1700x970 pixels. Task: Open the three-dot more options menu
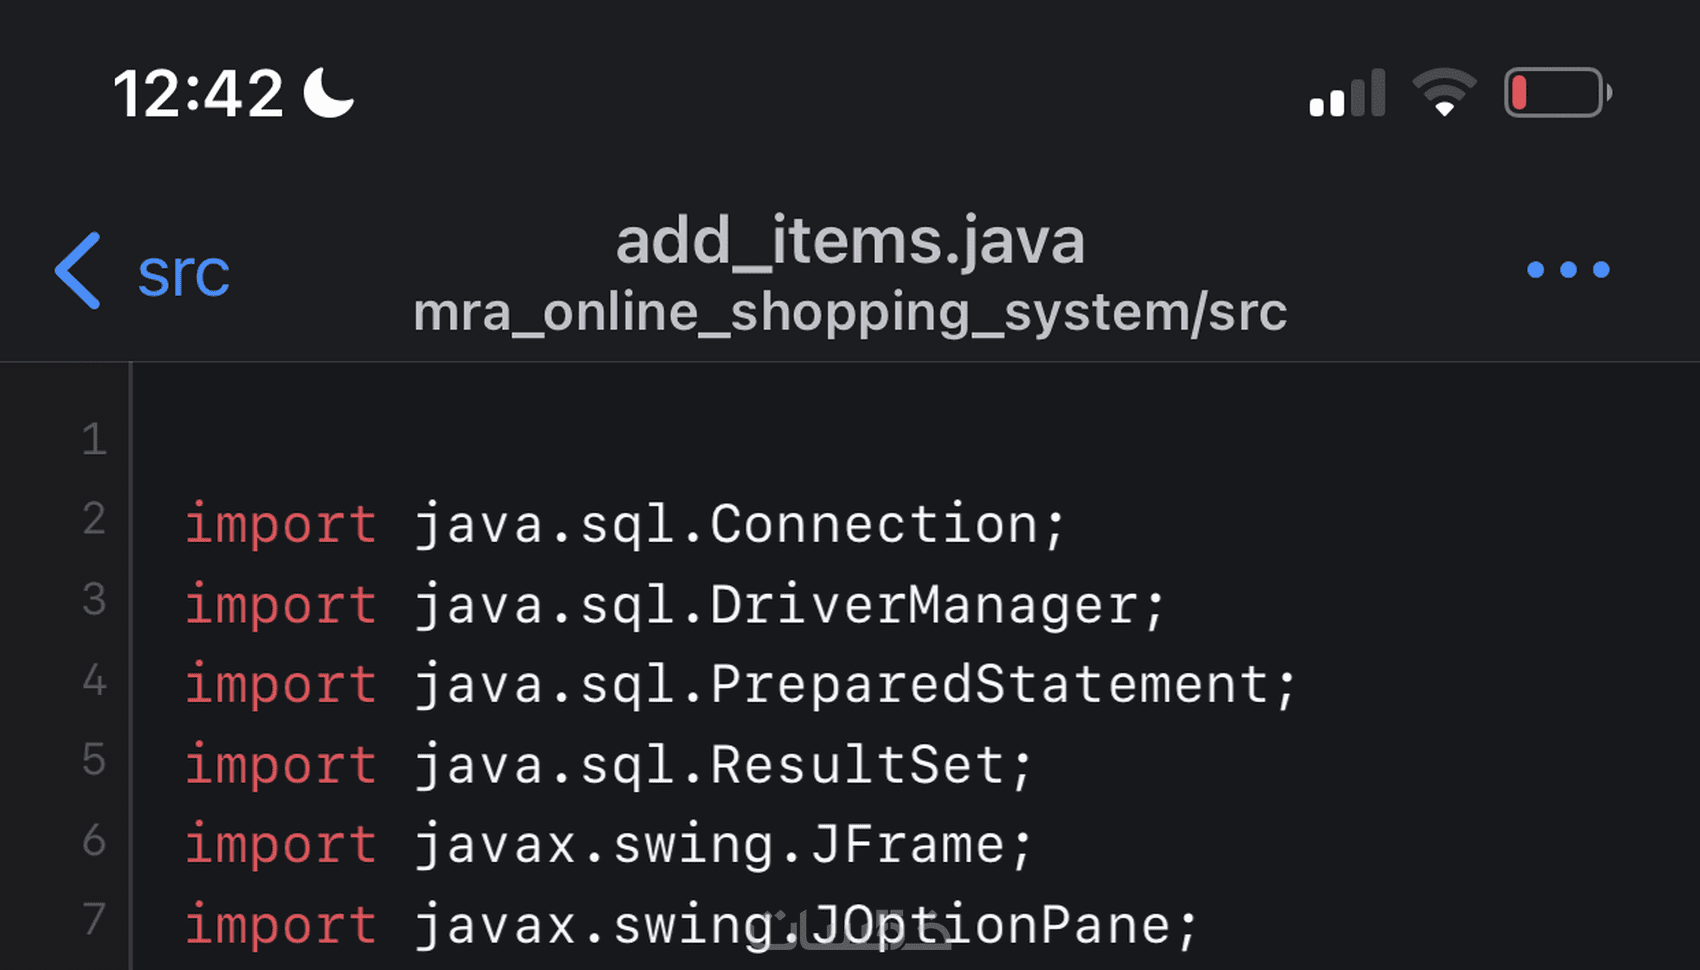1567,270
